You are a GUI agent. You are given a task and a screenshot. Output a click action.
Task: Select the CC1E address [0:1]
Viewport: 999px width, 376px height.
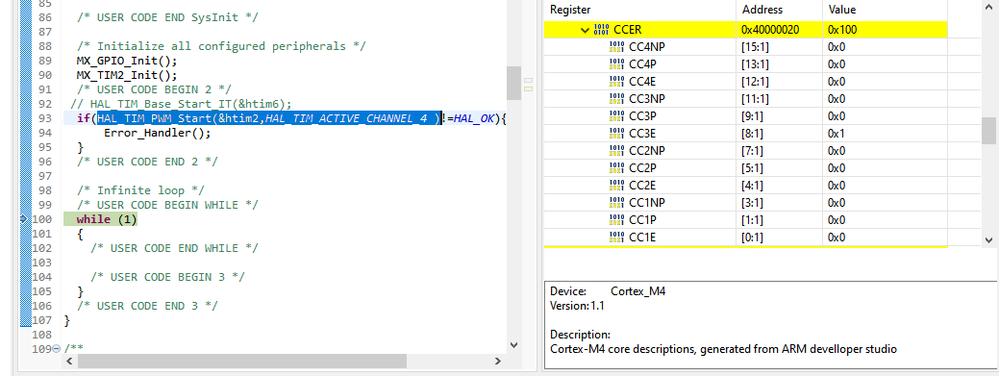(752, 237)
